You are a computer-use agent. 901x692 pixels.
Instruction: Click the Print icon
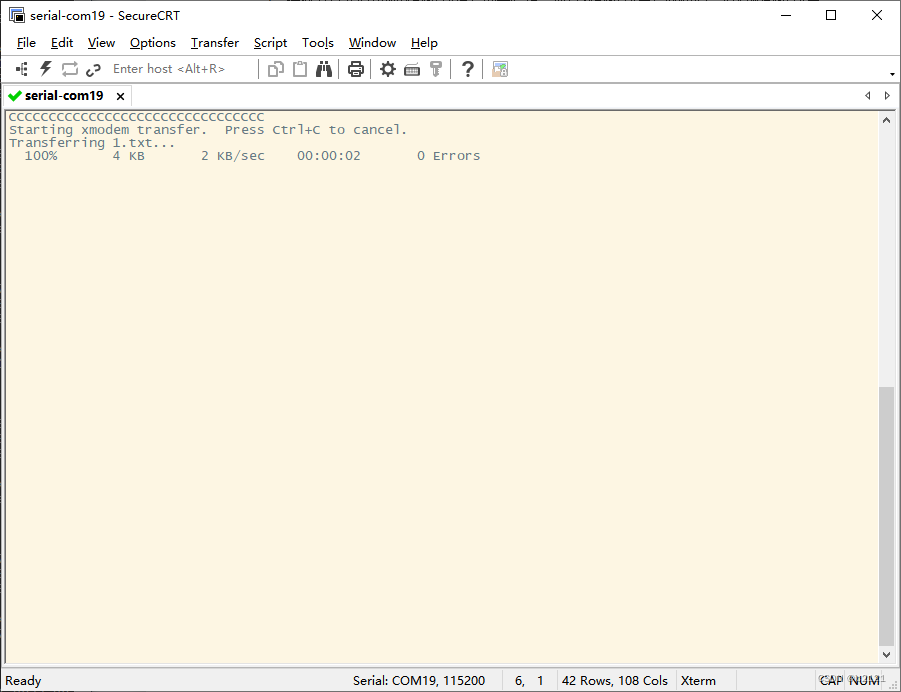[x=355, y=69]
